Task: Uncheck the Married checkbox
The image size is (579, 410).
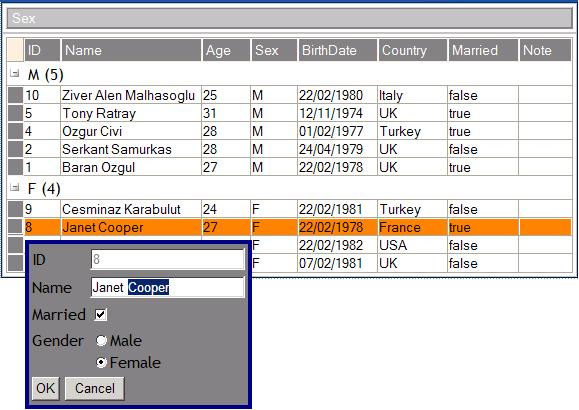Action: click(100, 315)
